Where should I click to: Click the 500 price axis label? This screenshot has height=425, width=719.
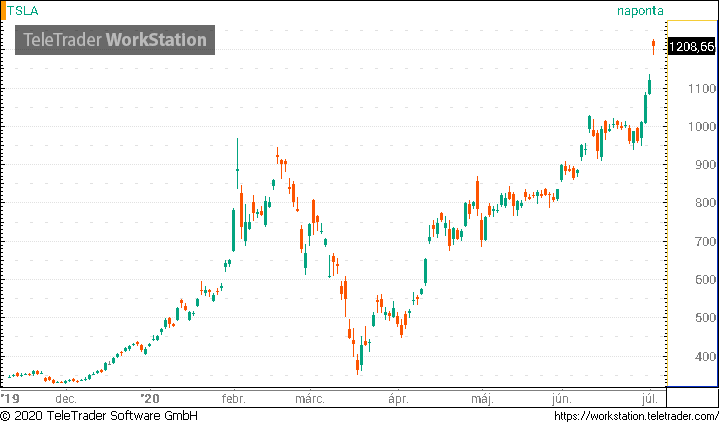click(x=705, y=317)
